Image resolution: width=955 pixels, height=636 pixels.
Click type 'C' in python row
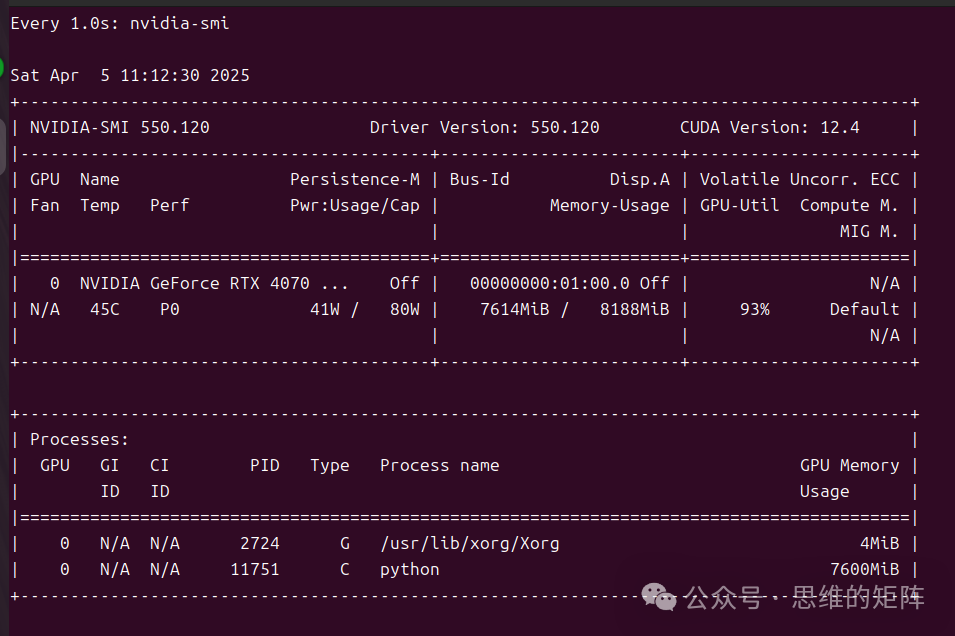pos(345,570)
